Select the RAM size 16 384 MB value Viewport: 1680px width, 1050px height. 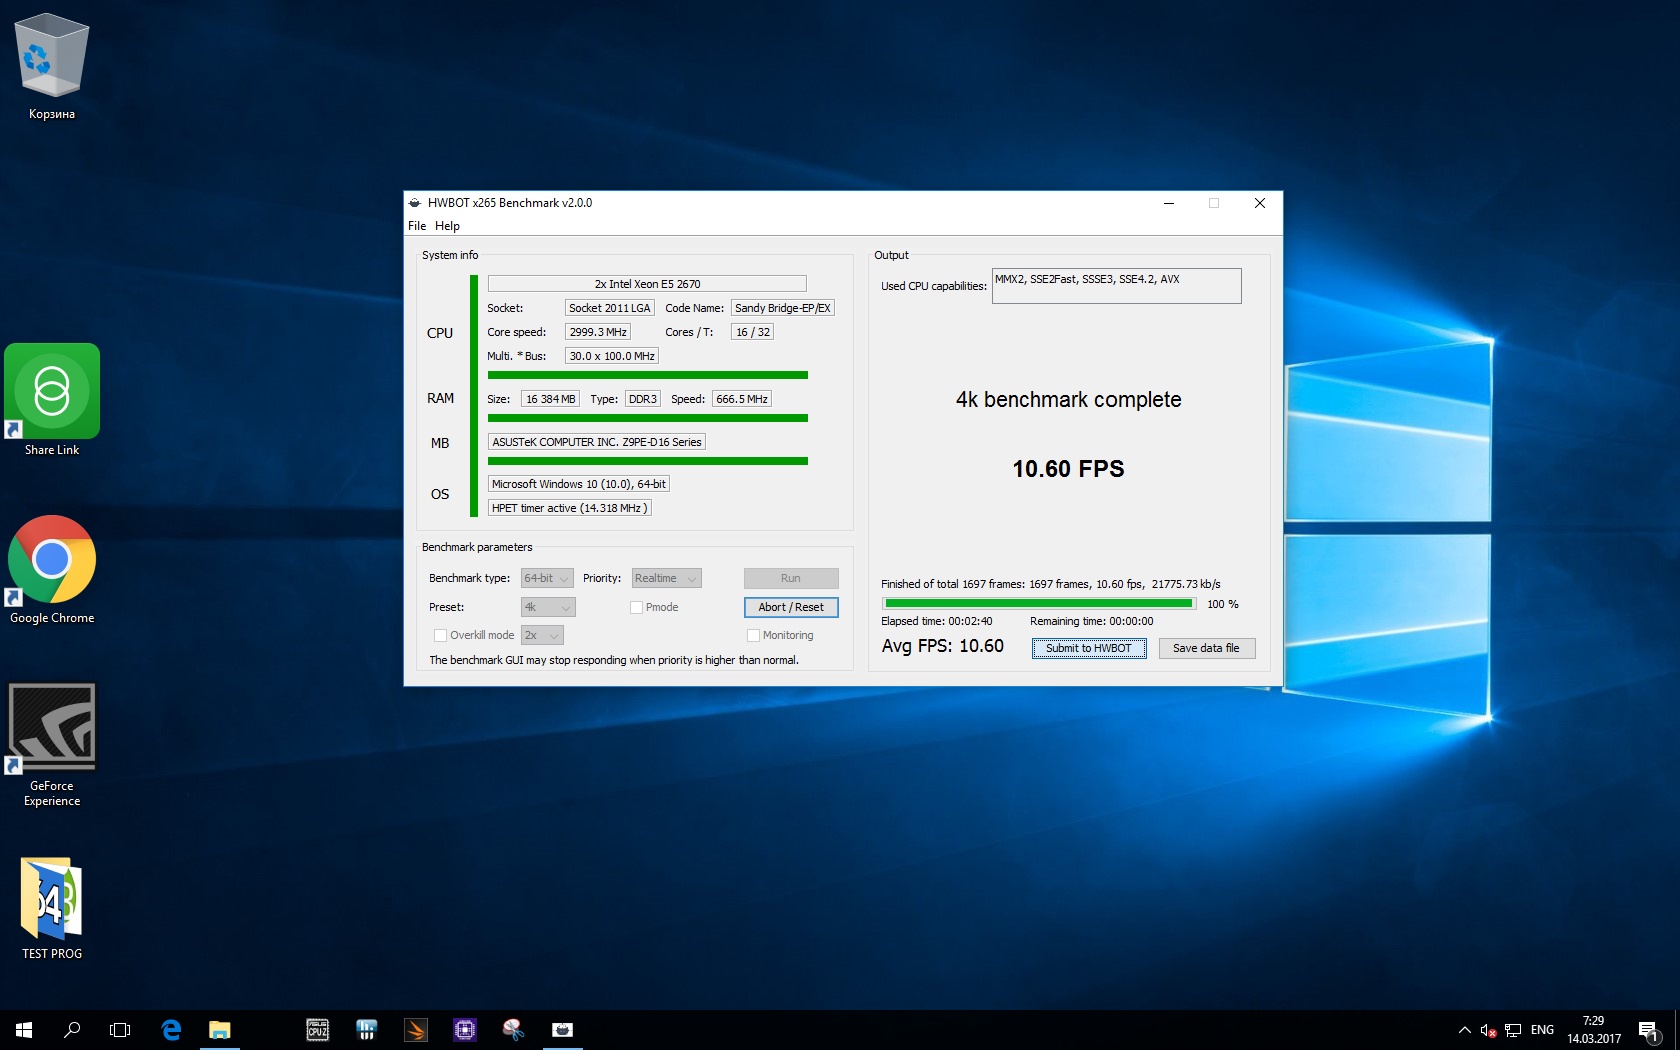coord(551,399)
